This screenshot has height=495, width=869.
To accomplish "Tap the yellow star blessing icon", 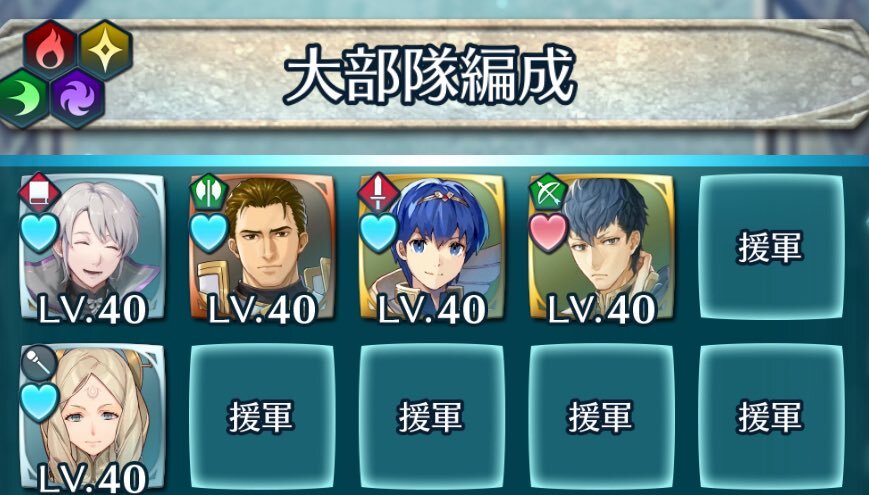I will point(105,49).
